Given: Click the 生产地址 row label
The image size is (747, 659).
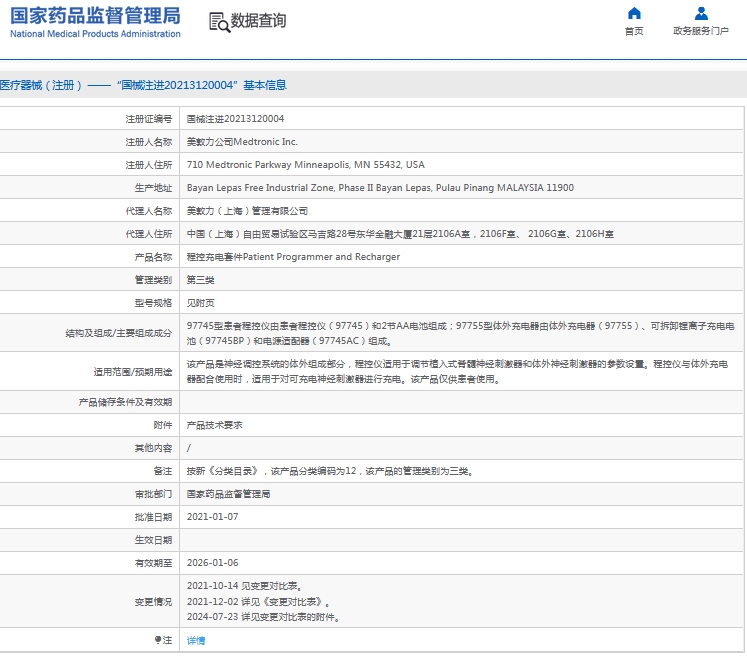Looking at the screenshot, I should tap(153, 188).
